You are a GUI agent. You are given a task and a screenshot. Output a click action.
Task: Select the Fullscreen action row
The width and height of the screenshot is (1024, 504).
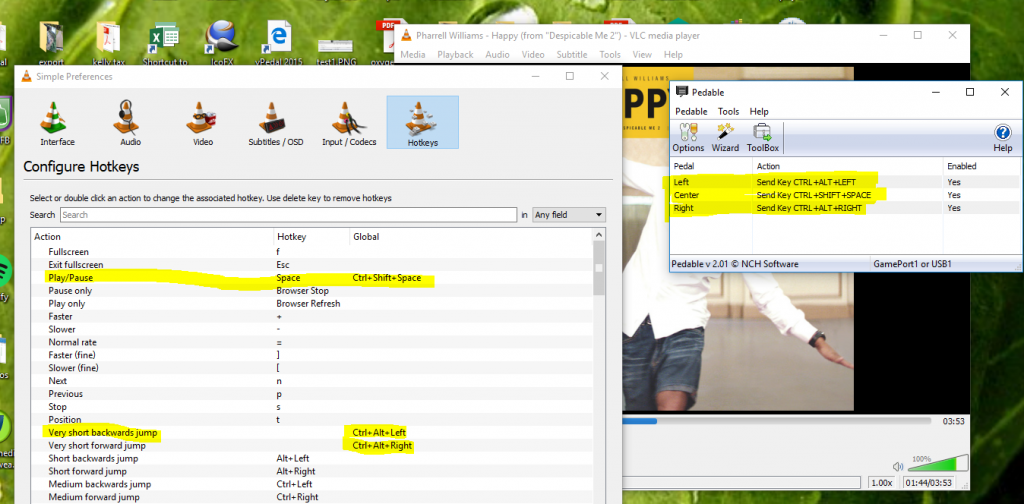[312, 252]
